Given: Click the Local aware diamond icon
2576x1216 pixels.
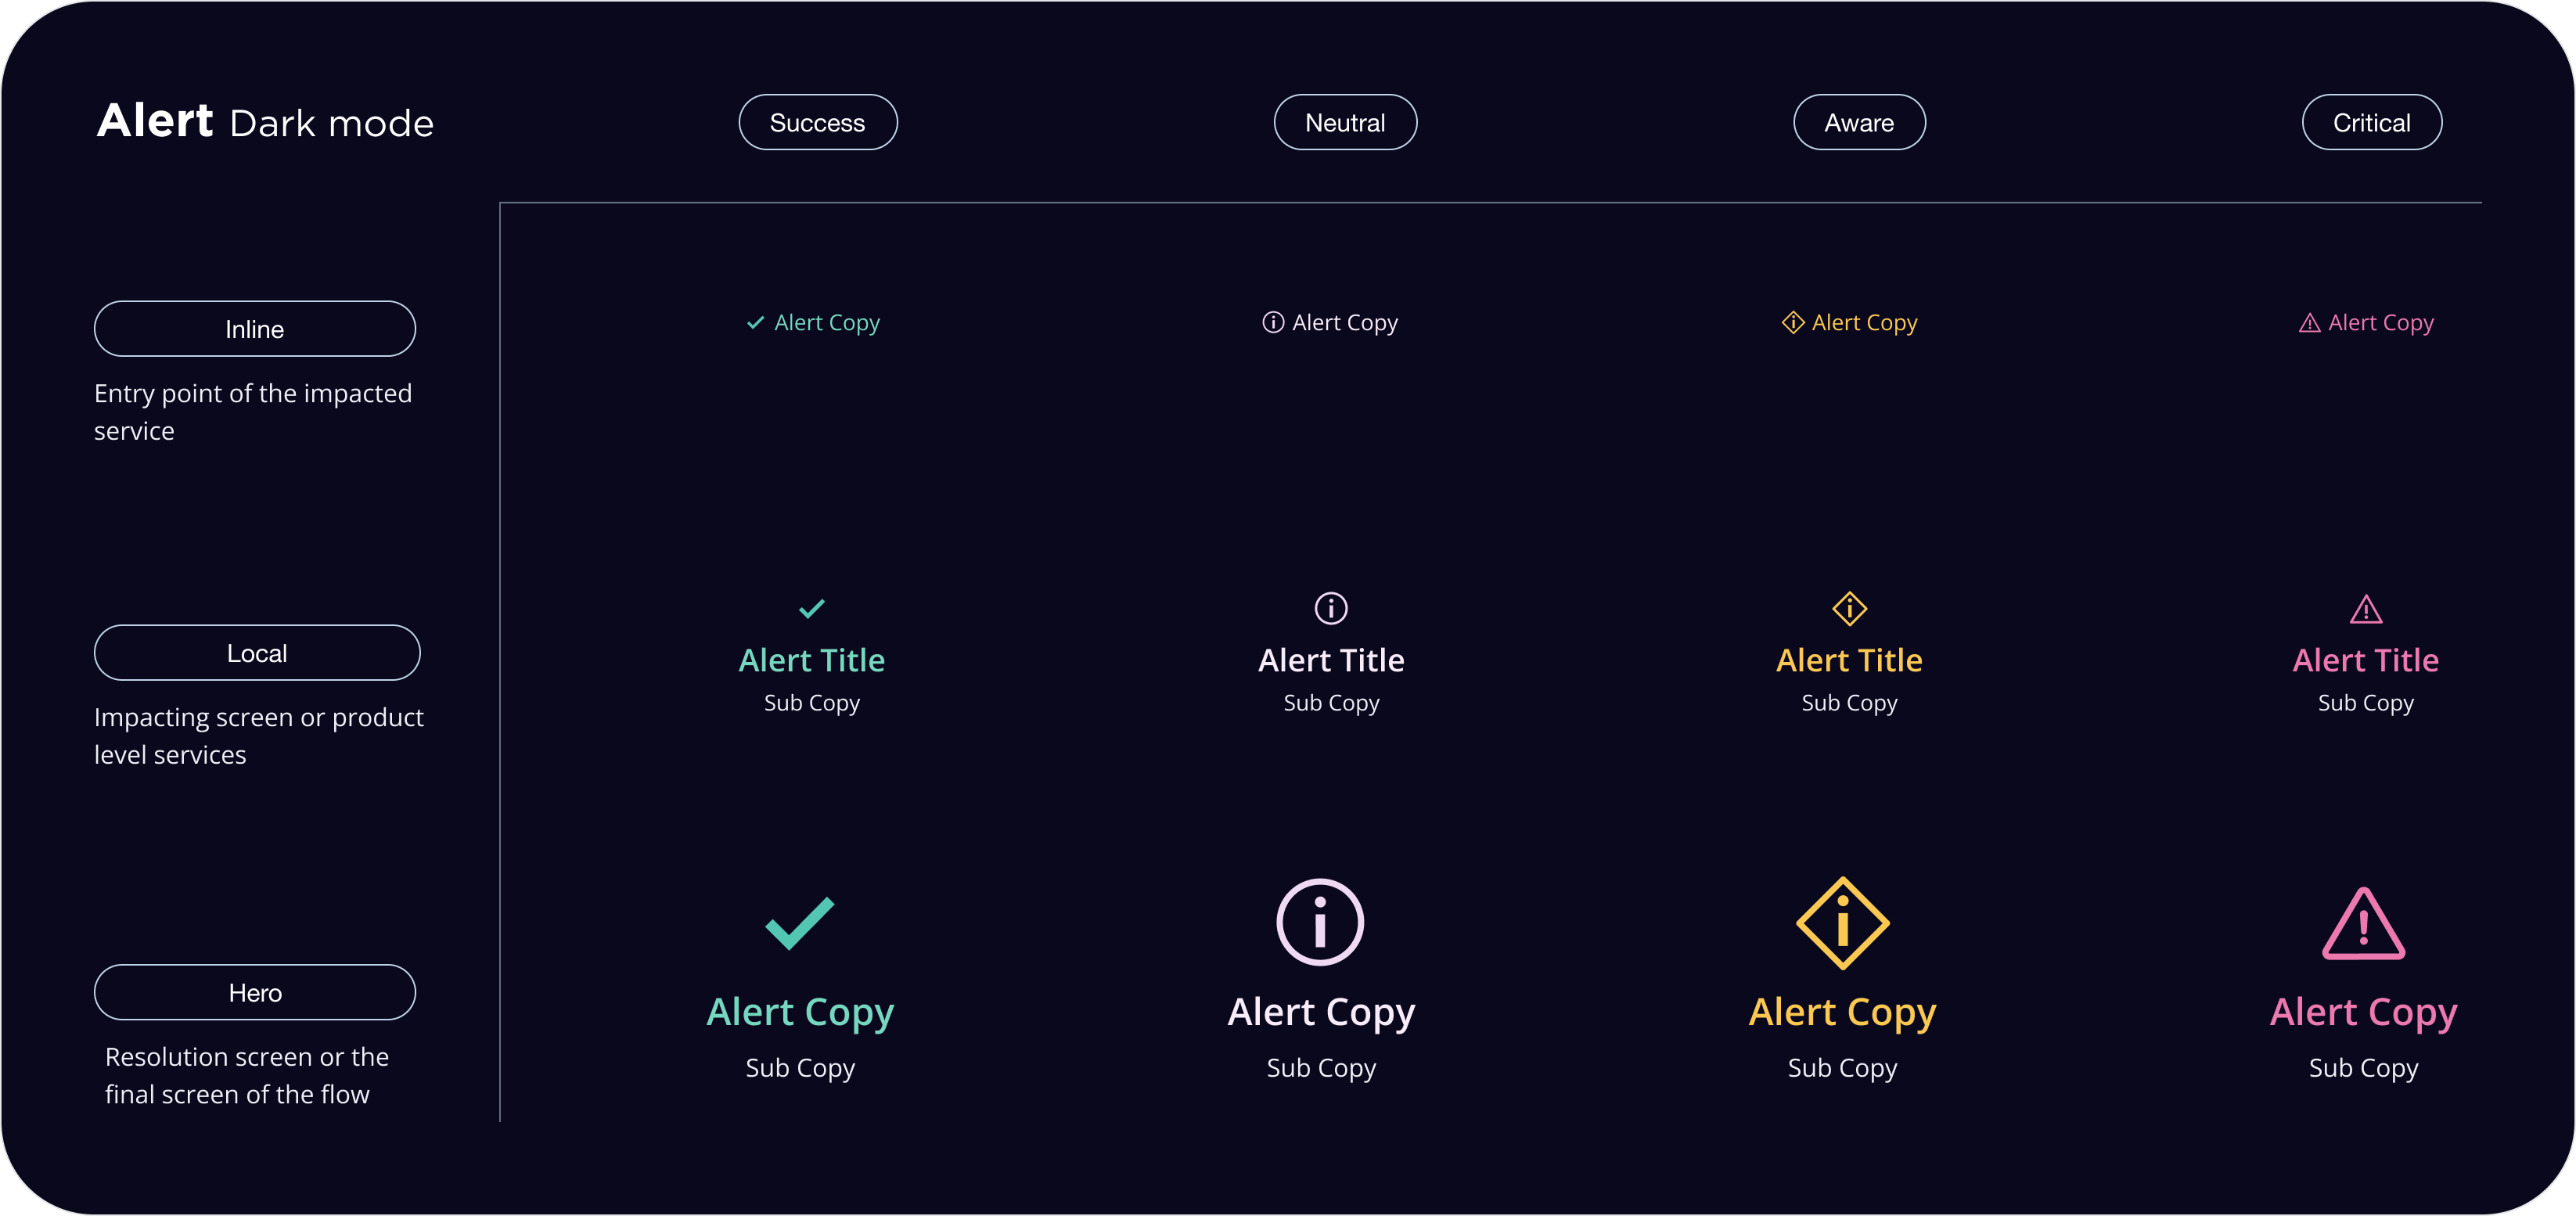Looking at the screenshot, I should [x=1849, y=608].
